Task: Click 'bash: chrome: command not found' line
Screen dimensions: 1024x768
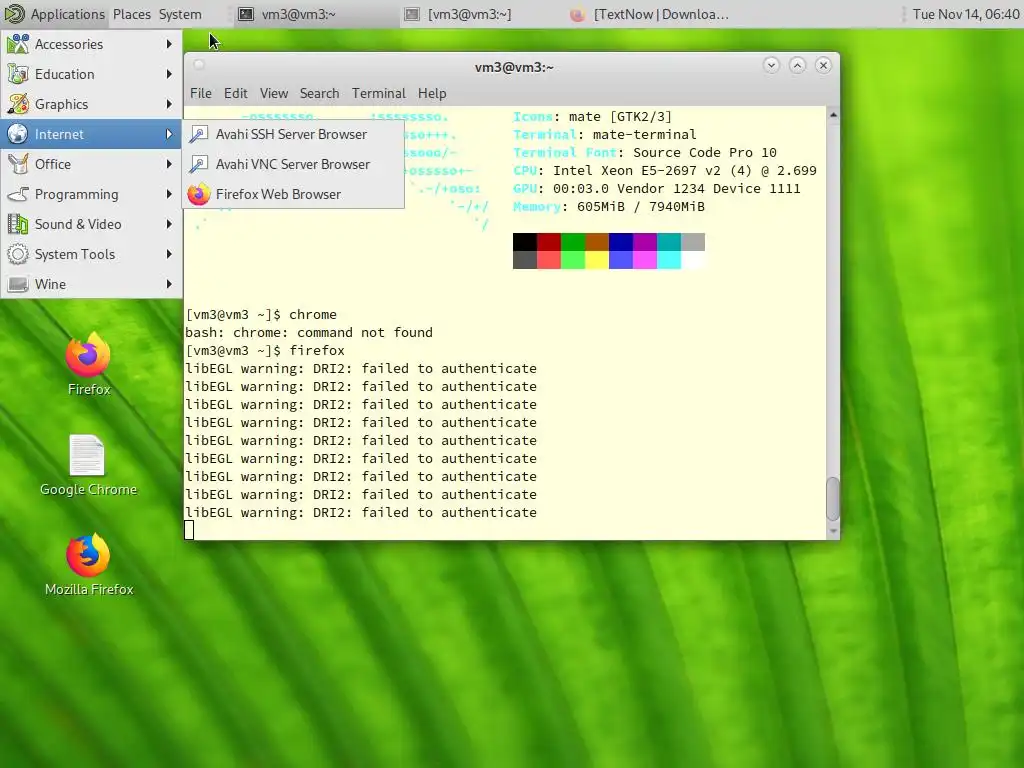Action: [x=309, y=332]
